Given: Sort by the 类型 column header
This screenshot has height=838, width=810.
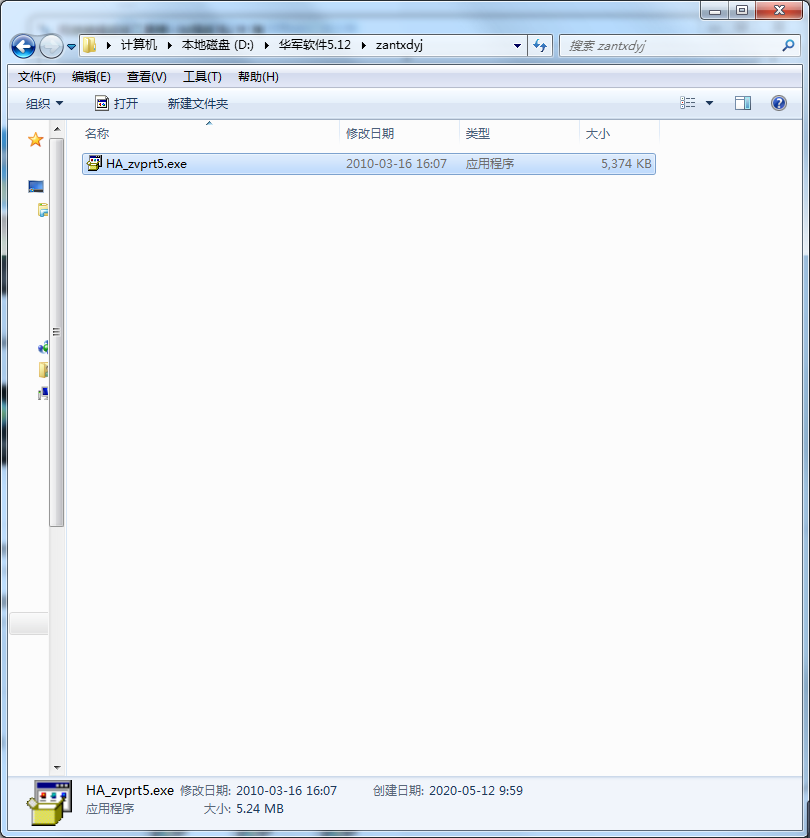Looking at the screenshot, I should click(x=519, y=134).
